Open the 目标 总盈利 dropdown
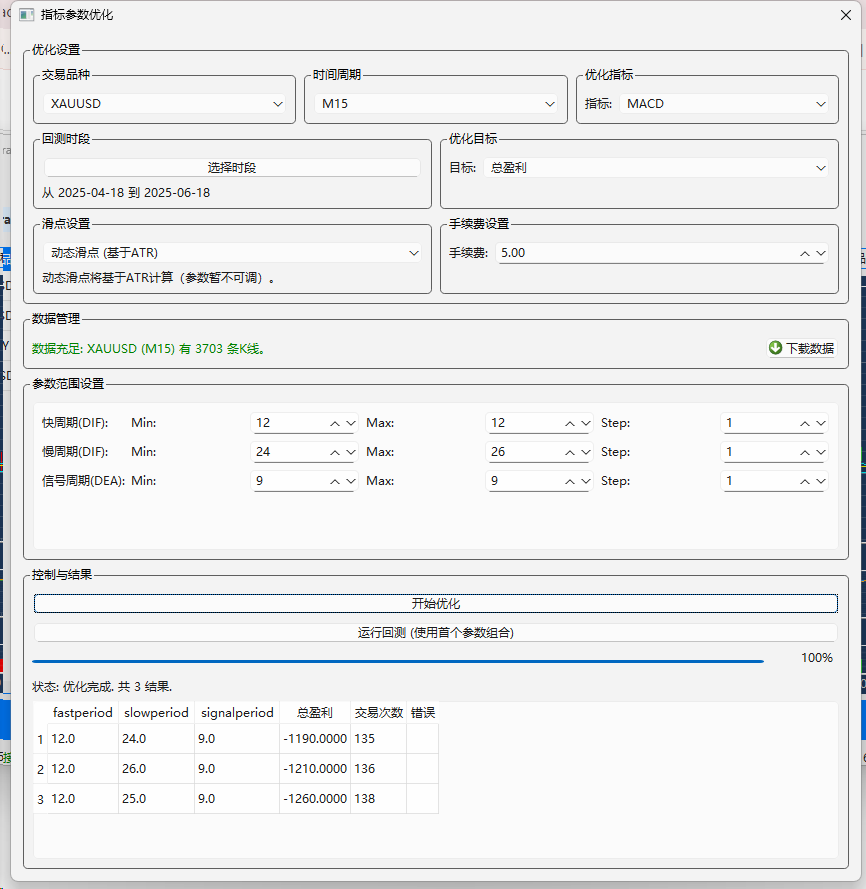Screen dimensions: 866x889 click(x=656, y=168)
